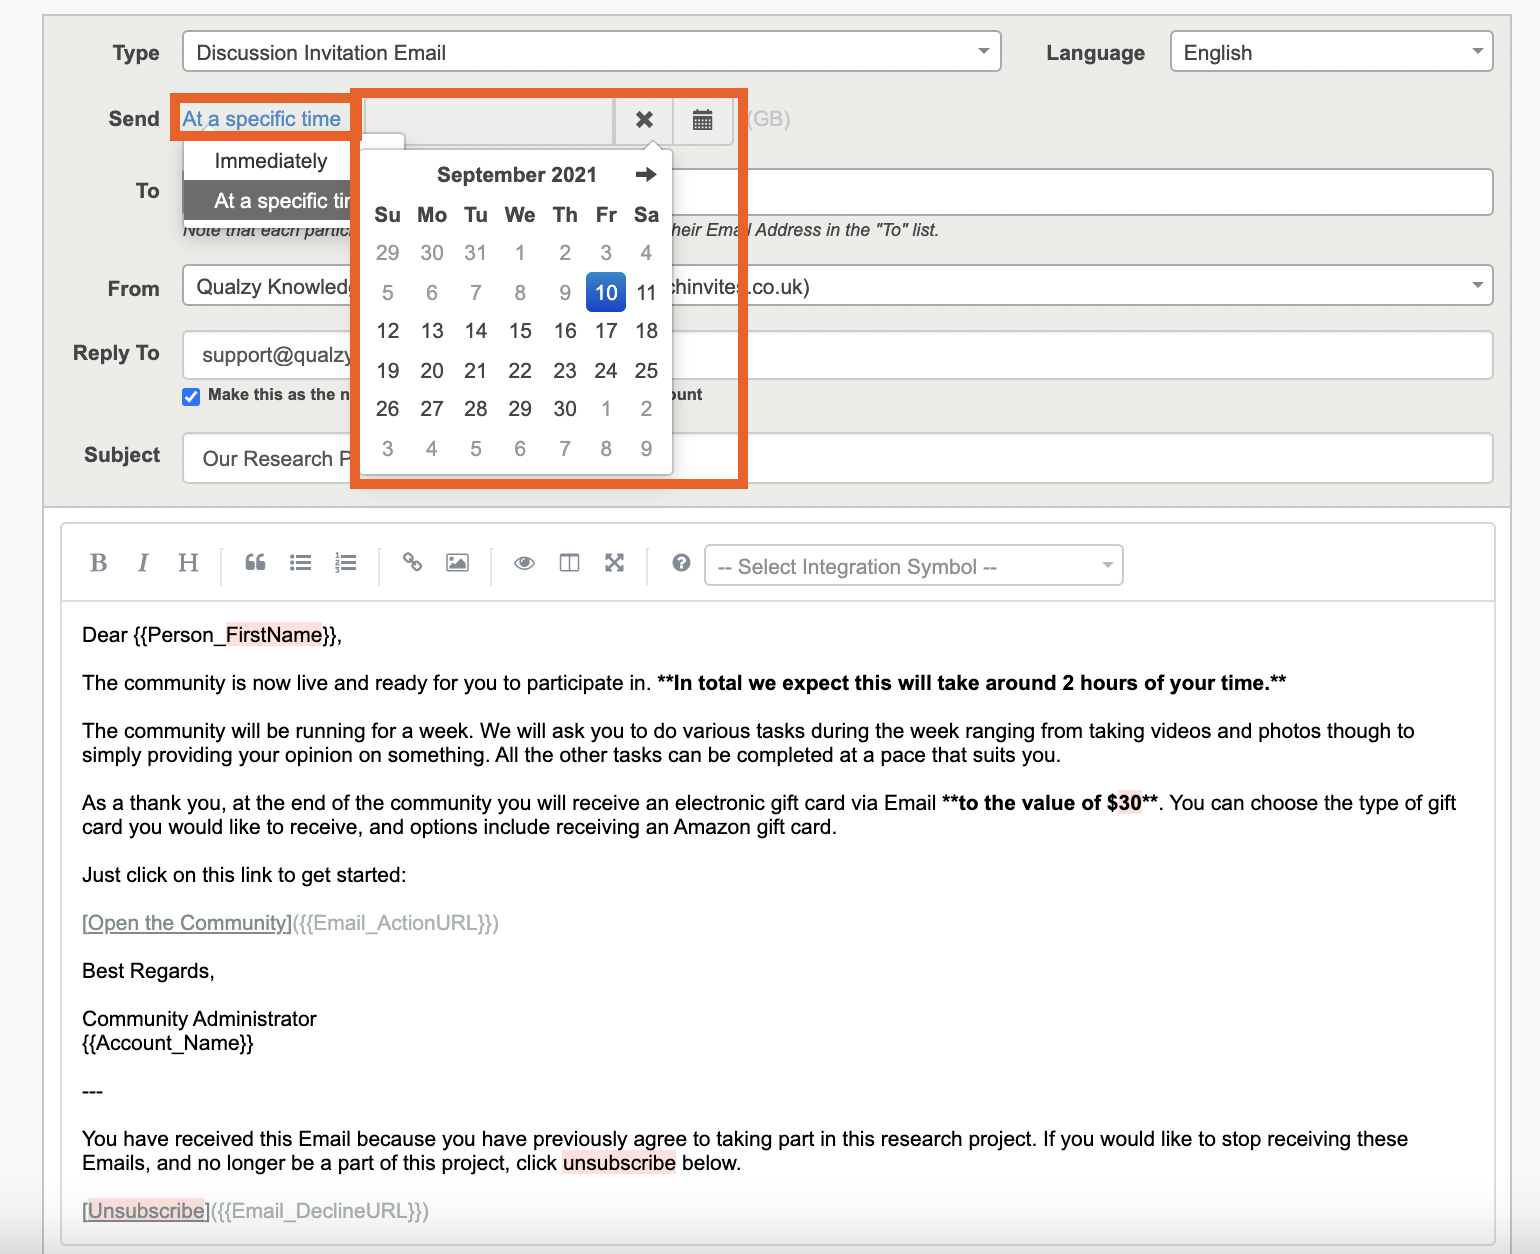Insert a heading with the H icon

tap(188, 563)
